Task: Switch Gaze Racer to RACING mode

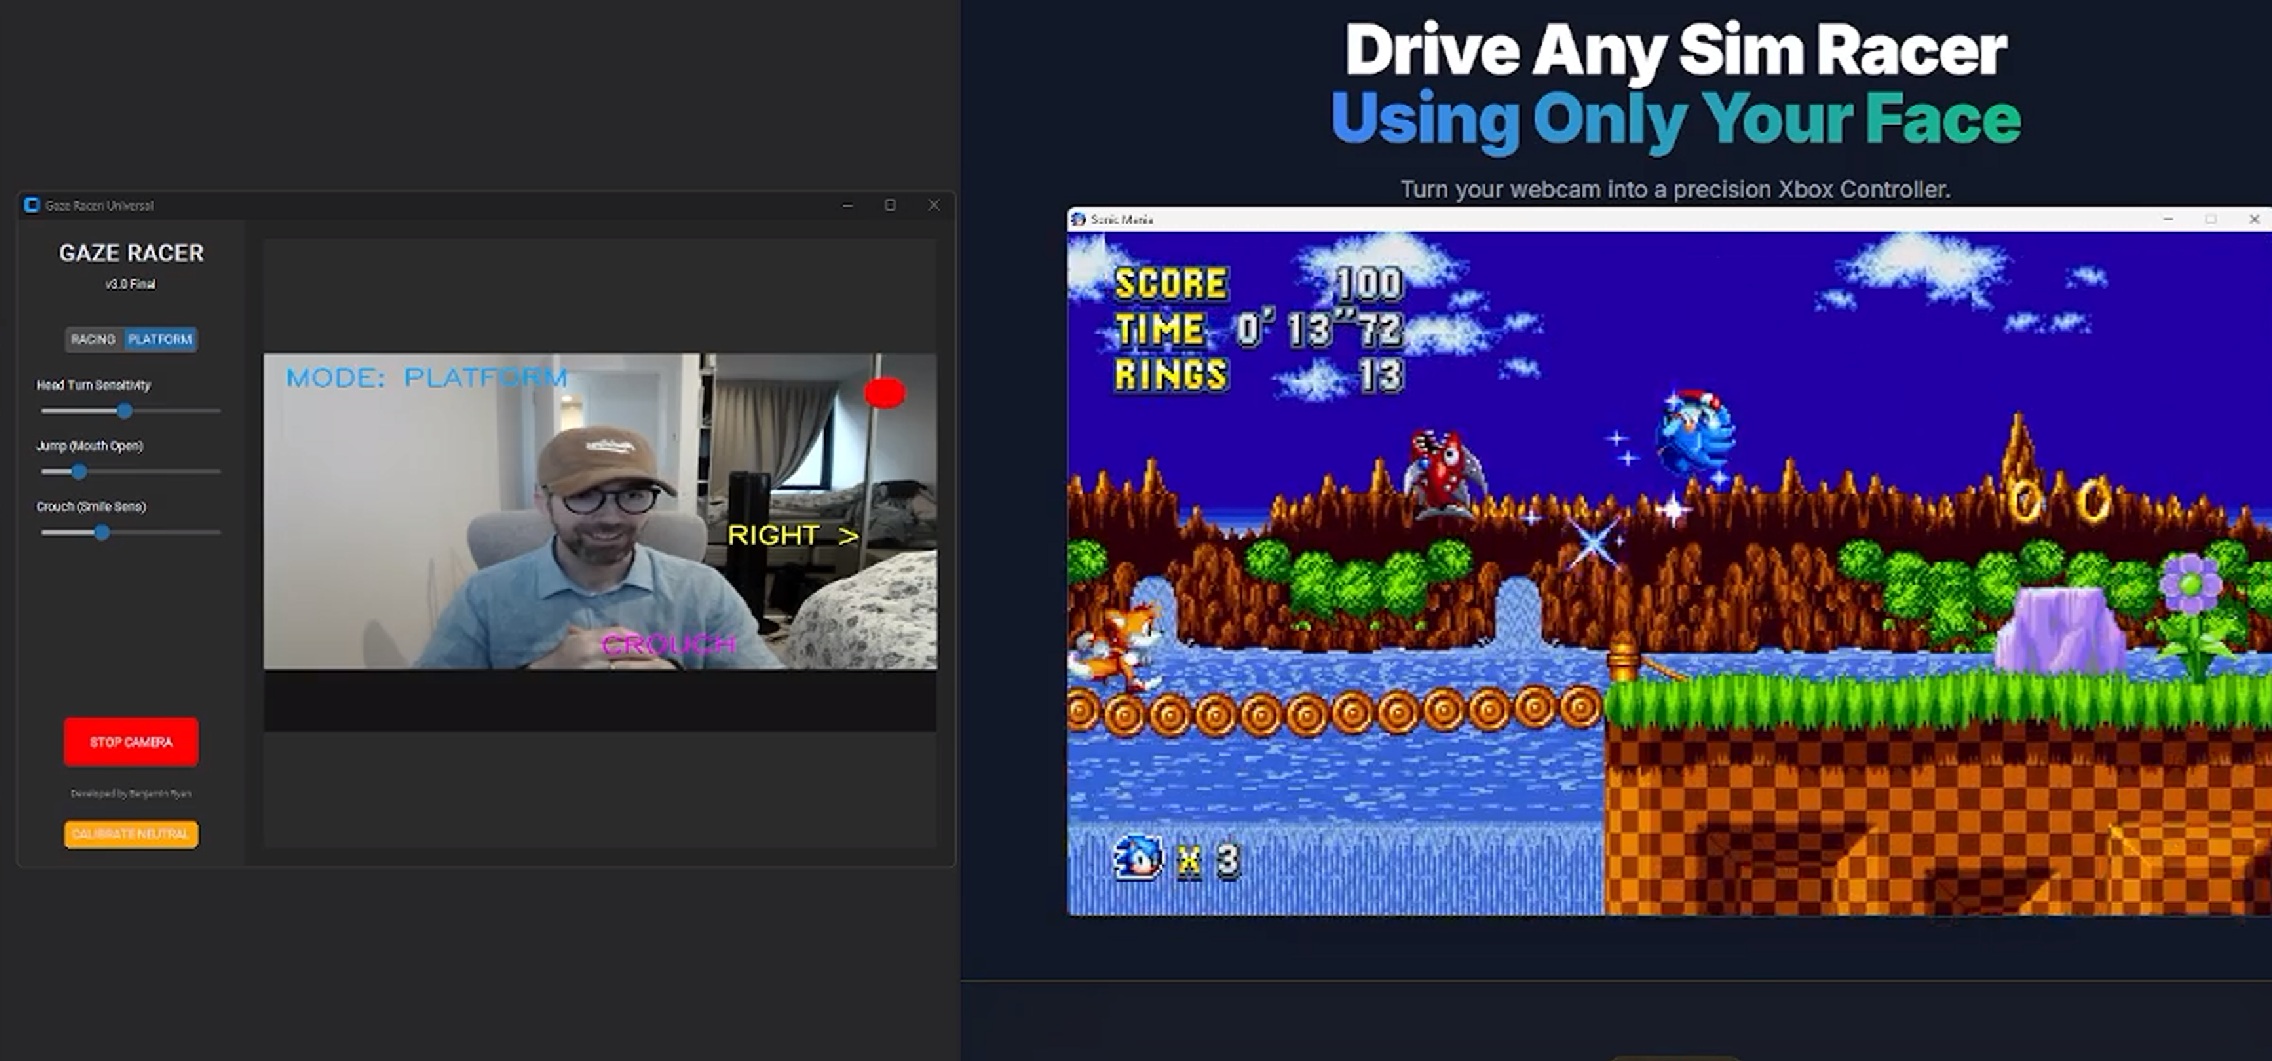Action: tap(93, 339)
